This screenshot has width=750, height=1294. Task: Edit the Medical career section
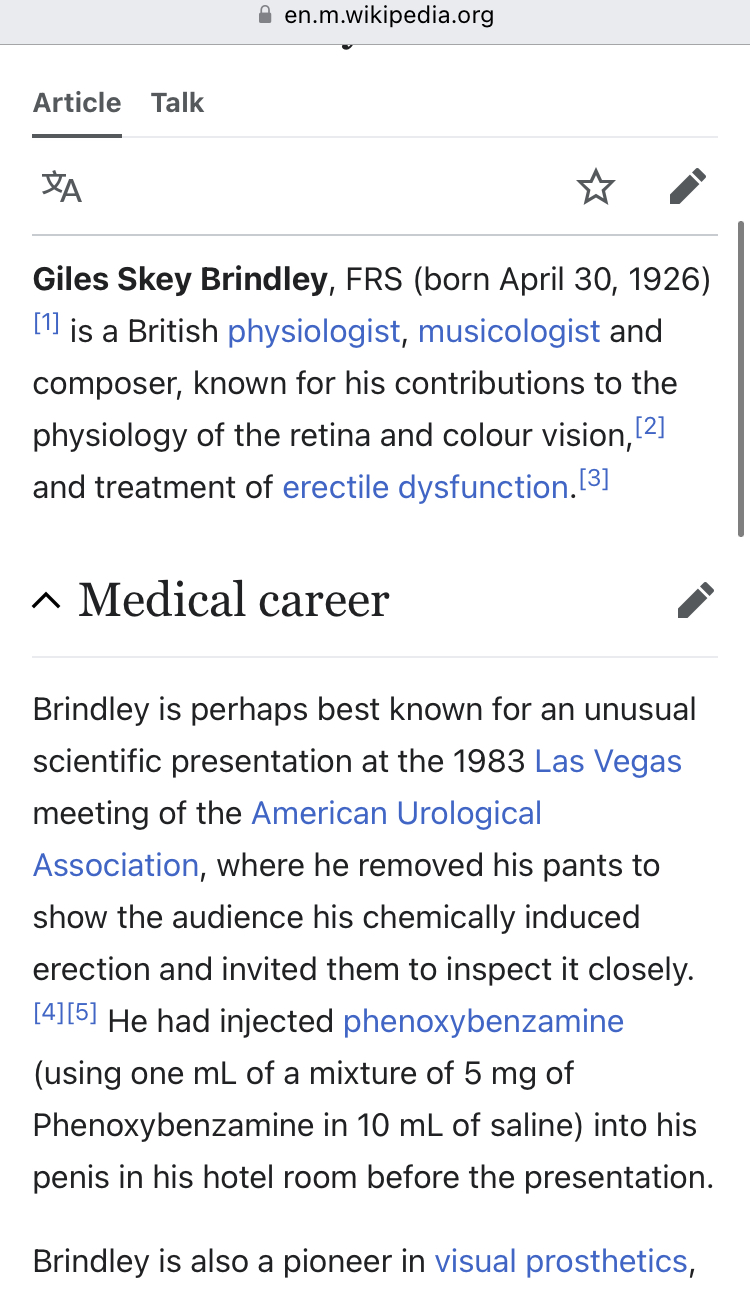pos(695,600)
